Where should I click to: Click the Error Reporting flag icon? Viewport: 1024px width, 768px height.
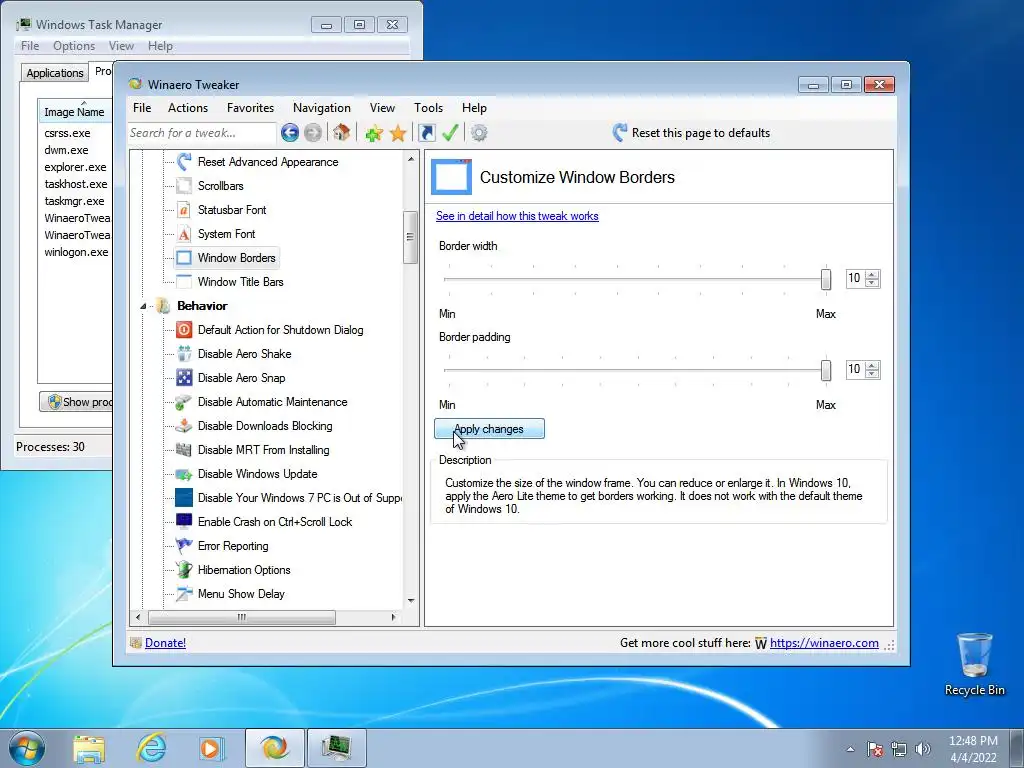(184, 546)
